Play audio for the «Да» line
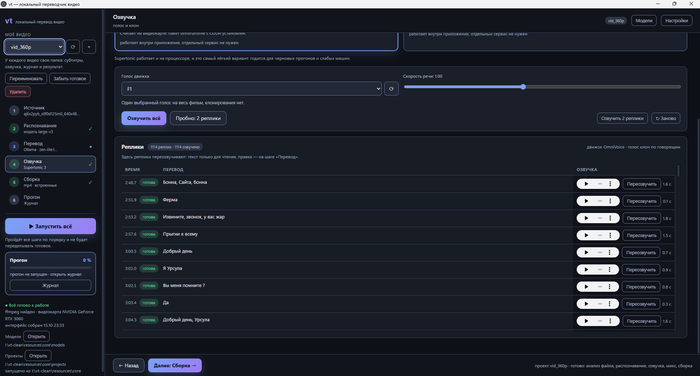 [586, 304]
